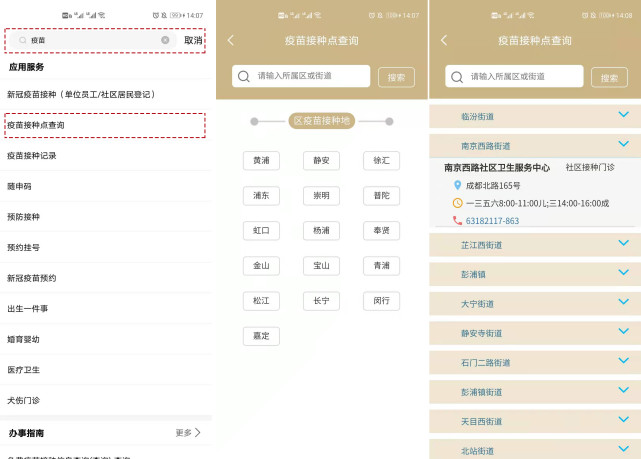
Task: Click the search field above the district grid
Action: click(x=310, y=76)
